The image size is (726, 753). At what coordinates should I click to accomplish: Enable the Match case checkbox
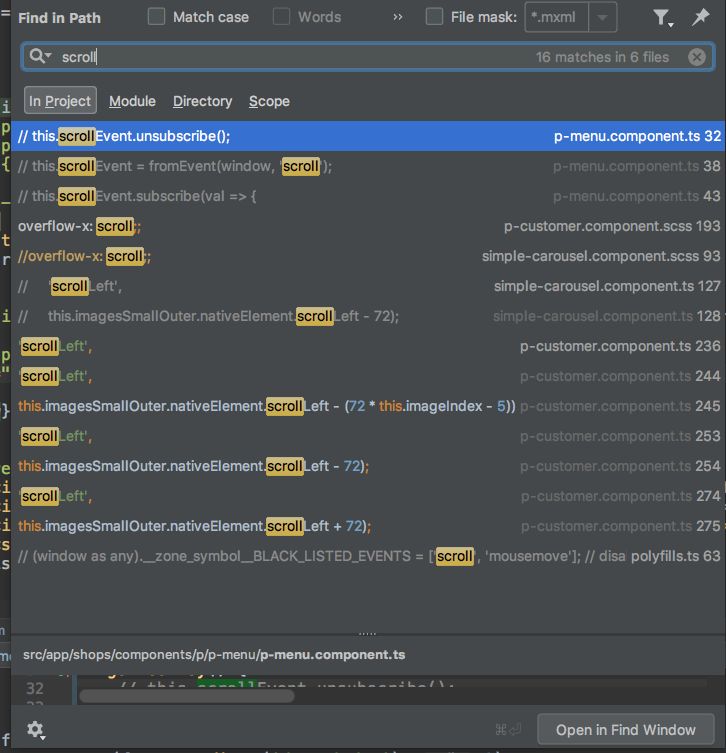pyautogui.click(x=157, y=17)
